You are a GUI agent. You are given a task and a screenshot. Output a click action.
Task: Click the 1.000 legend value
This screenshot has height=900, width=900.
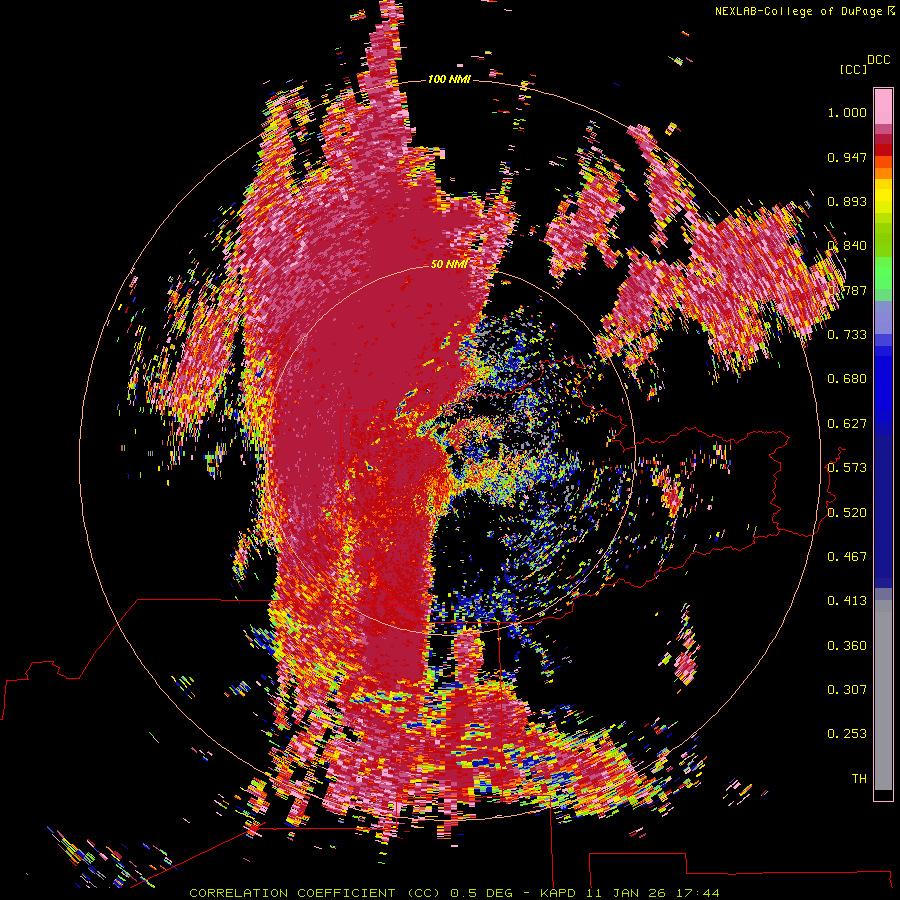tap(847, 112)
